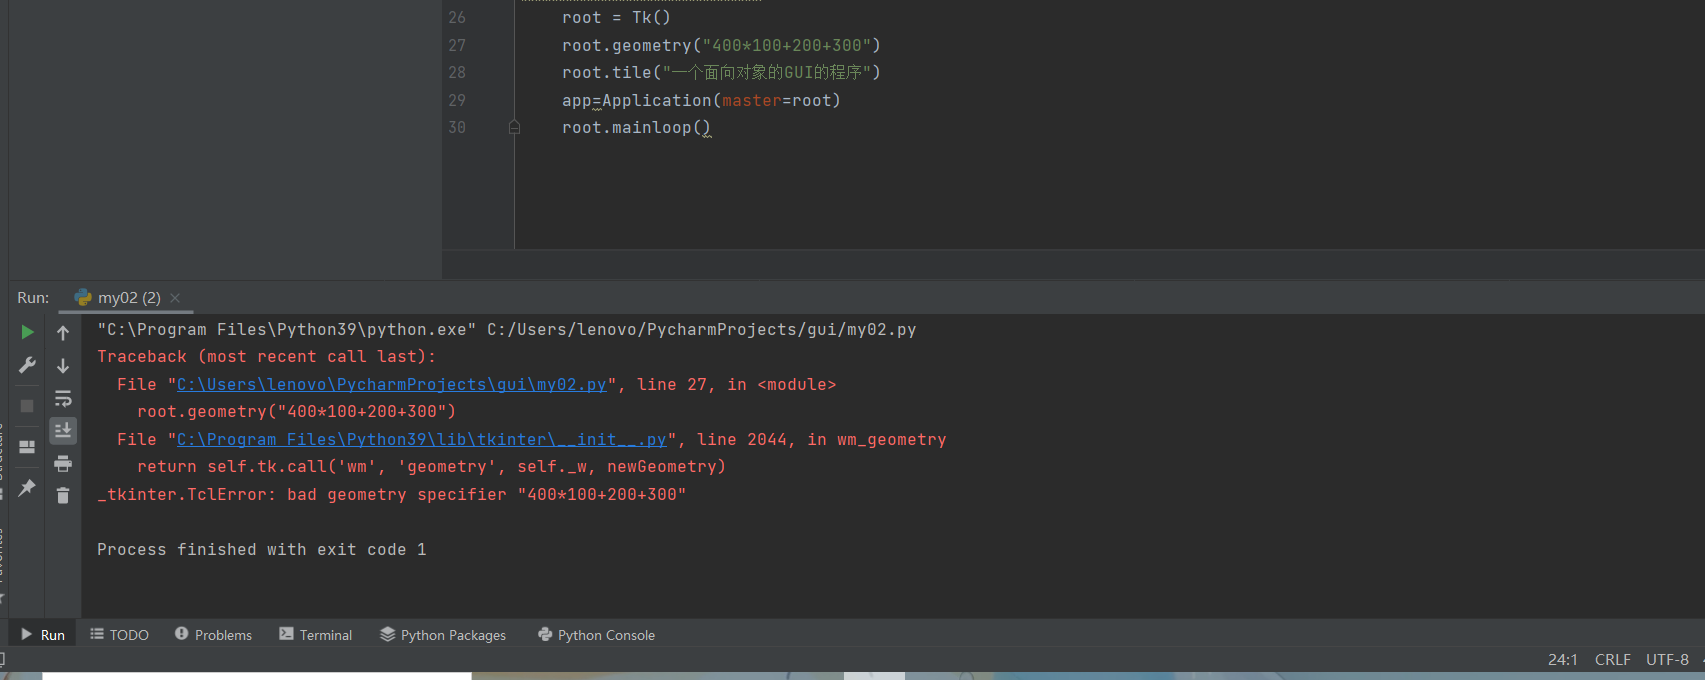Screen dimensions: 1705x680
Task: Click the stop process square icon
Action: click(x=27, y=406)
